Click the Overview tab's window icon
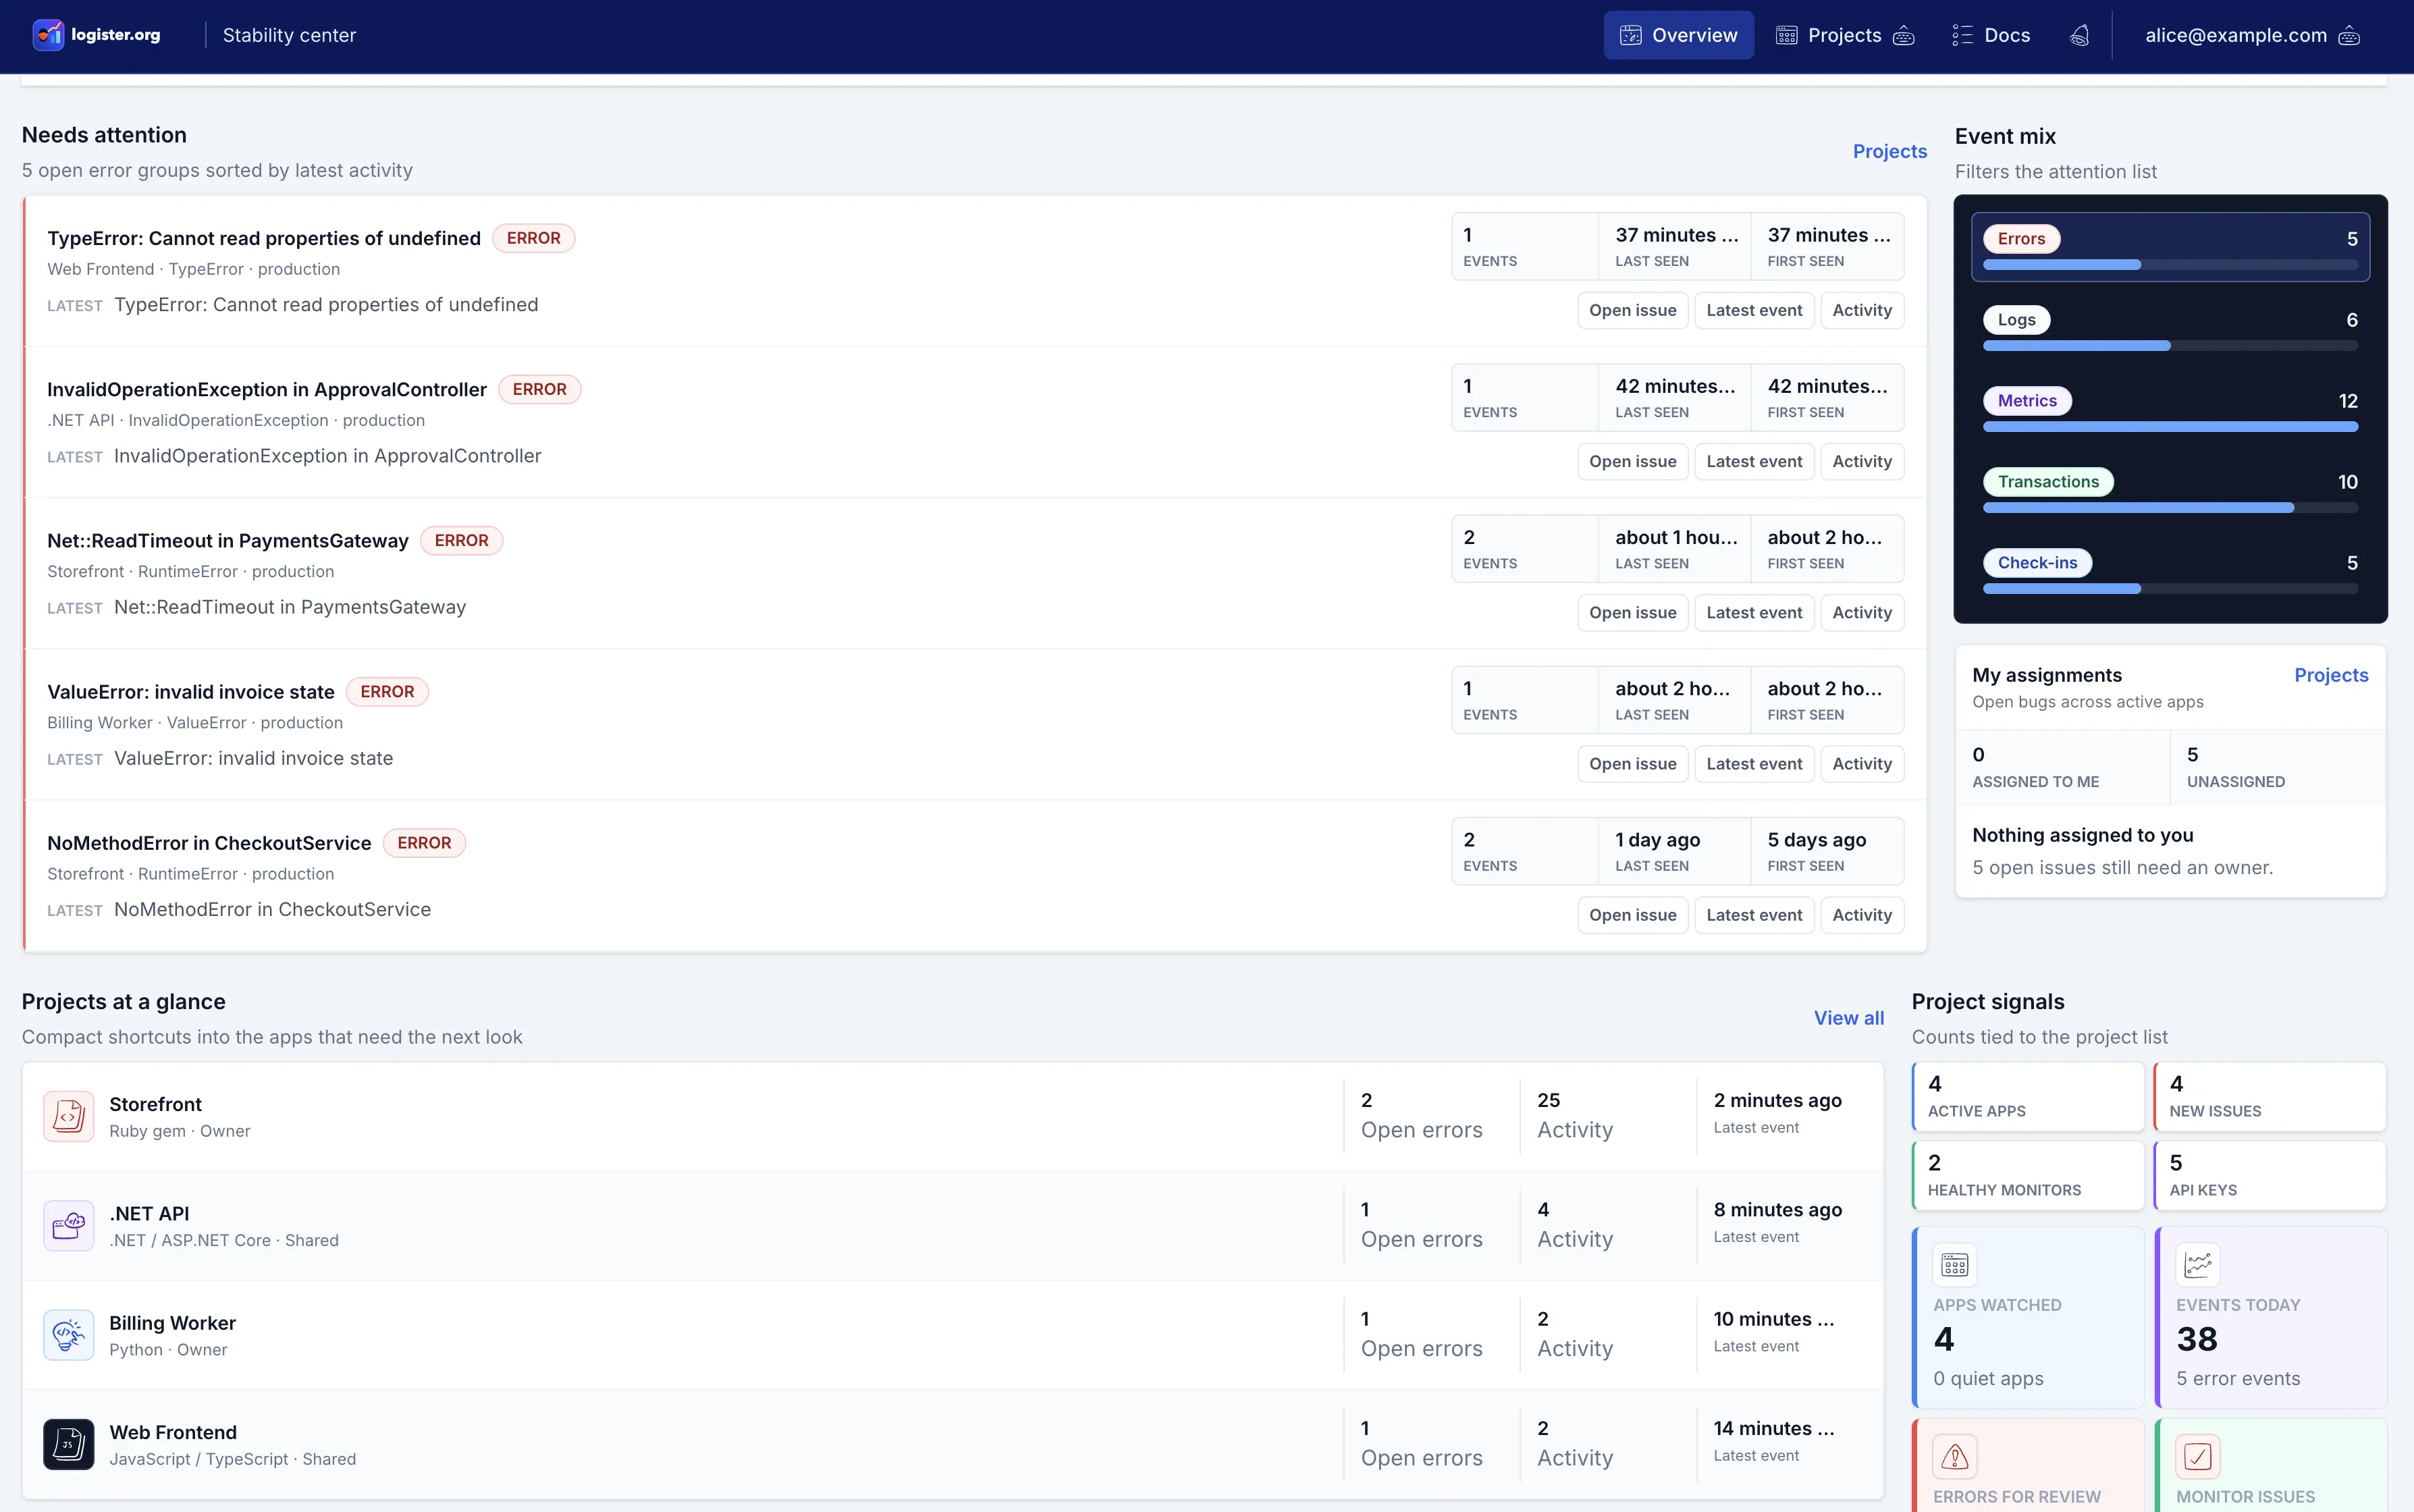2414x1512 pixels. (1631, 35)
